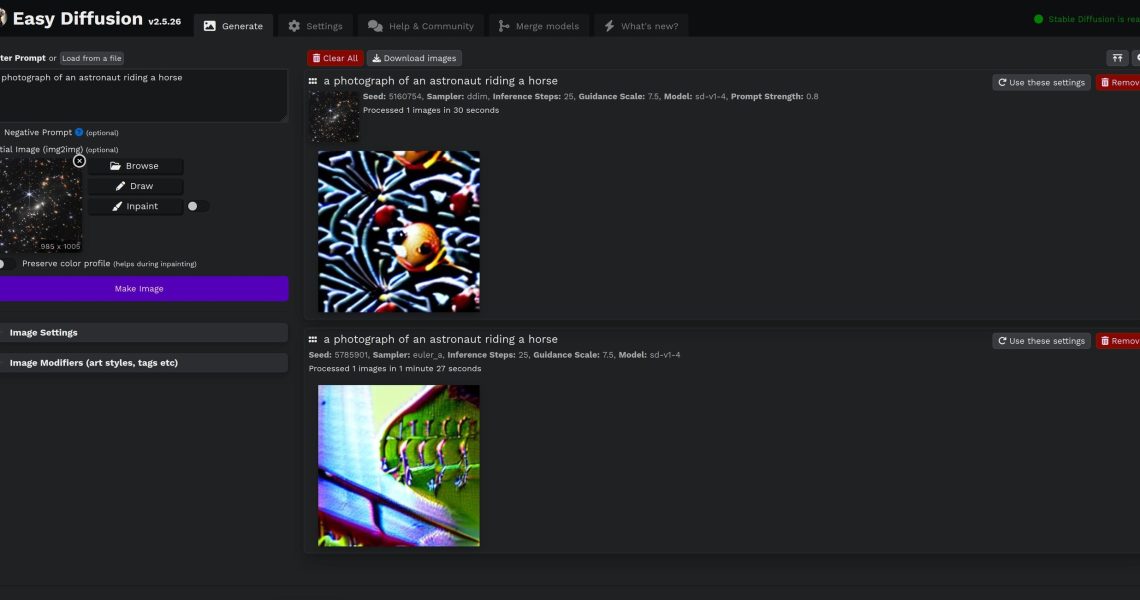Click small galaxy source thumbnail in first task
Screen dimensions: 1140x600
coord(334,116)
